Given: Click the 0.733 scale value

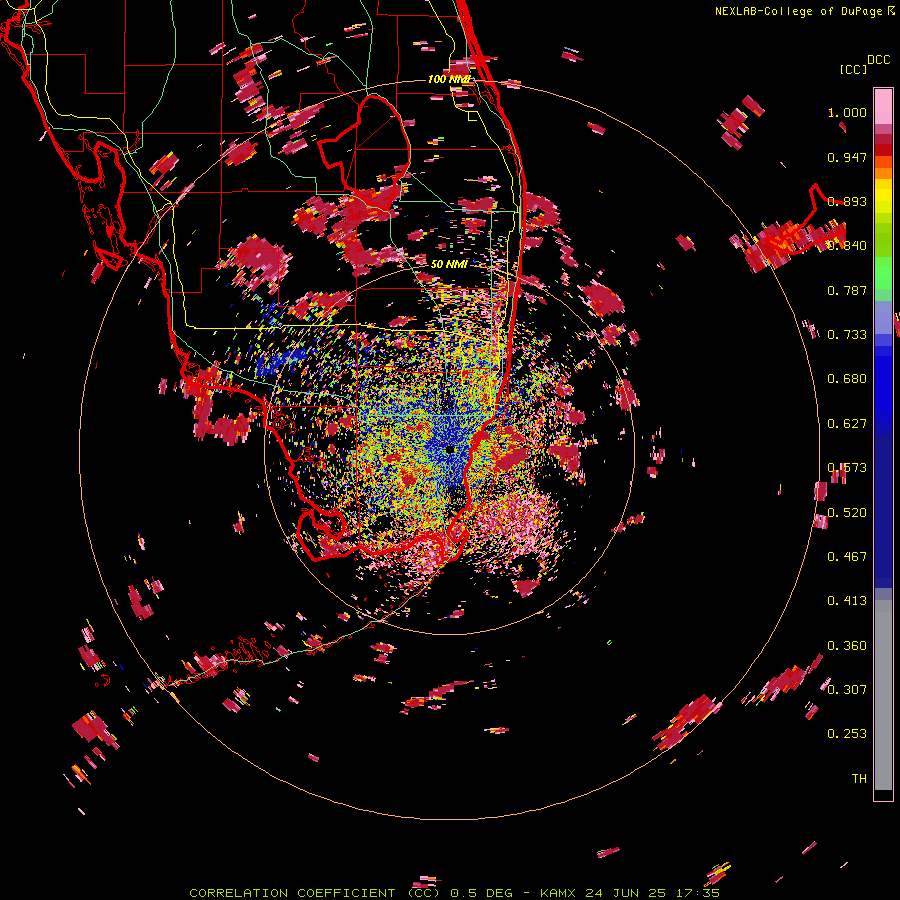Looking at the screenshot, I should point(847,335).
